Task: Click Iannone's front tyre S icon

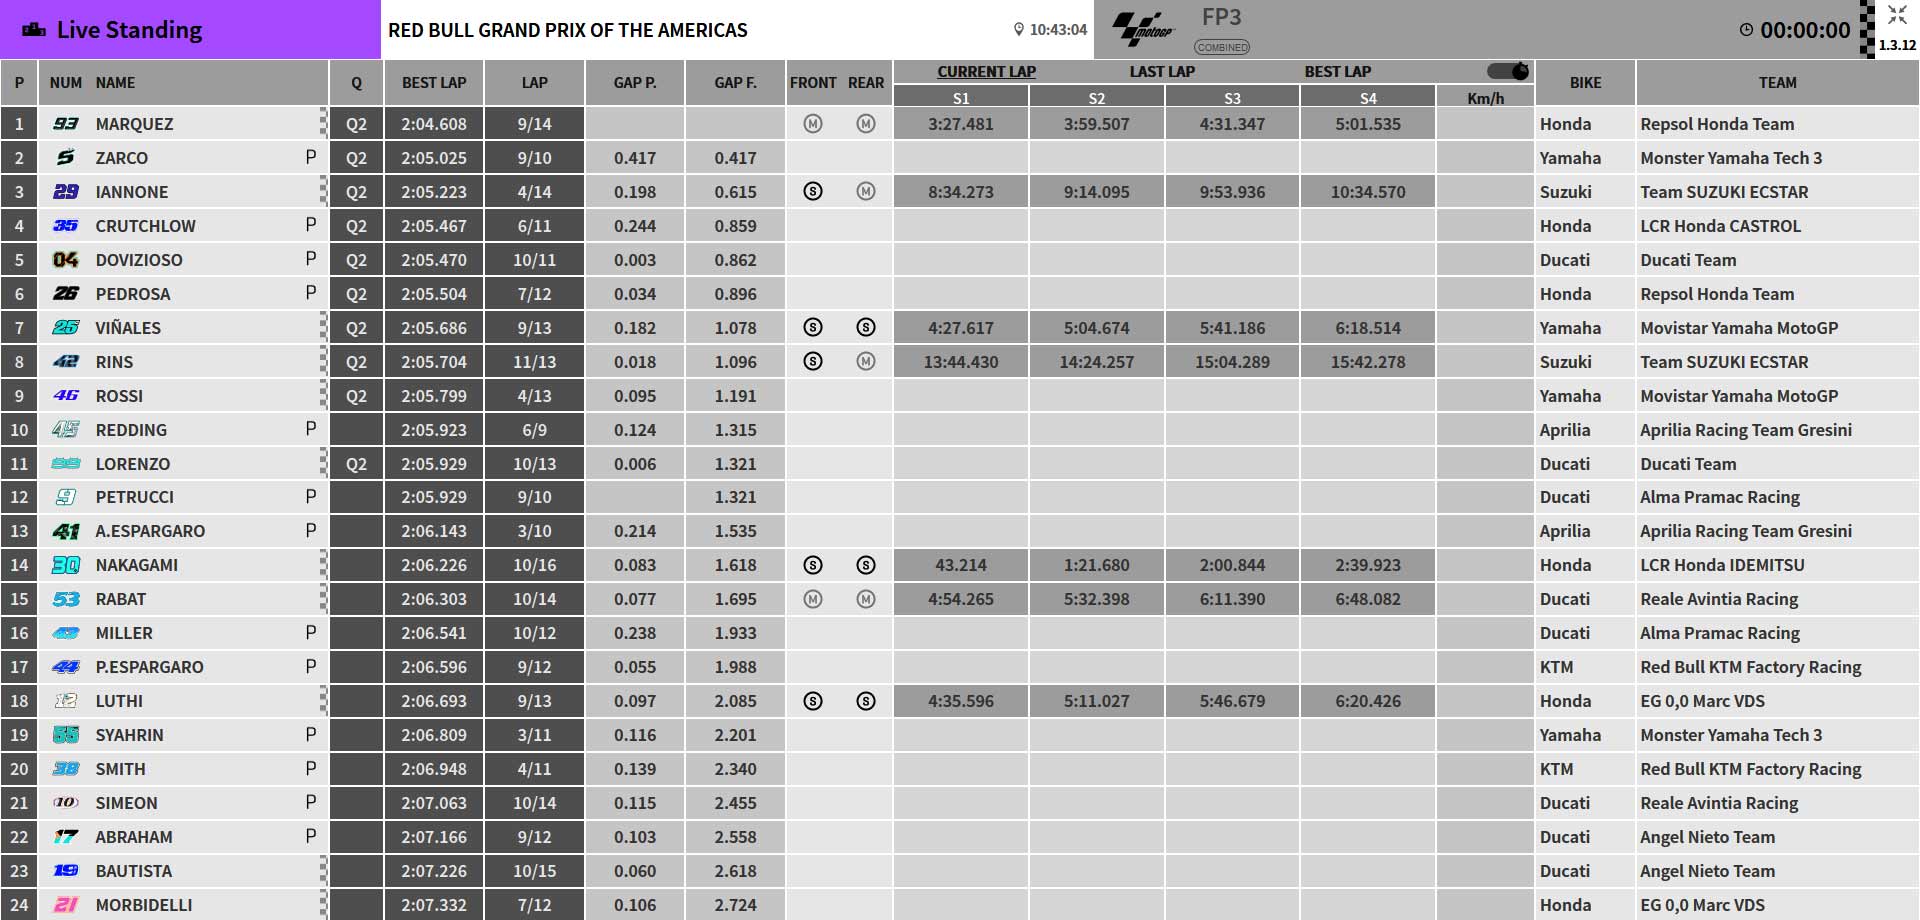Action: [813, 192]
